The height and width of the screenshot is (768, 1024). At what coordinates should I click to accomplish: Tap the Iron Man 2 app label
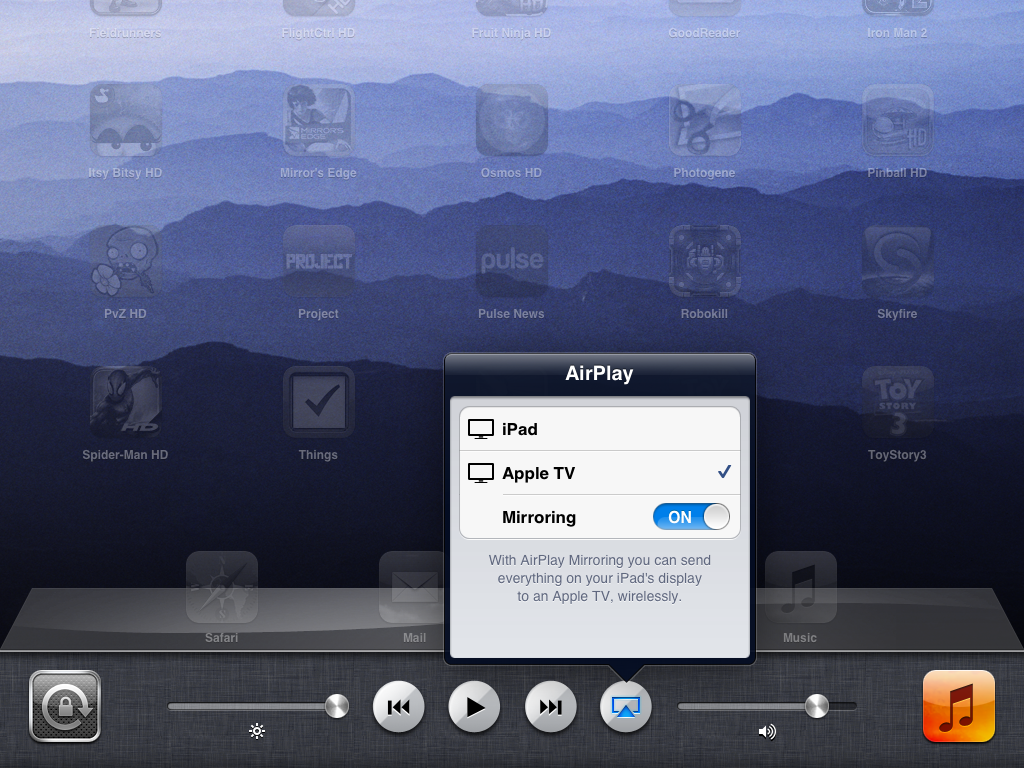point(897,33)
